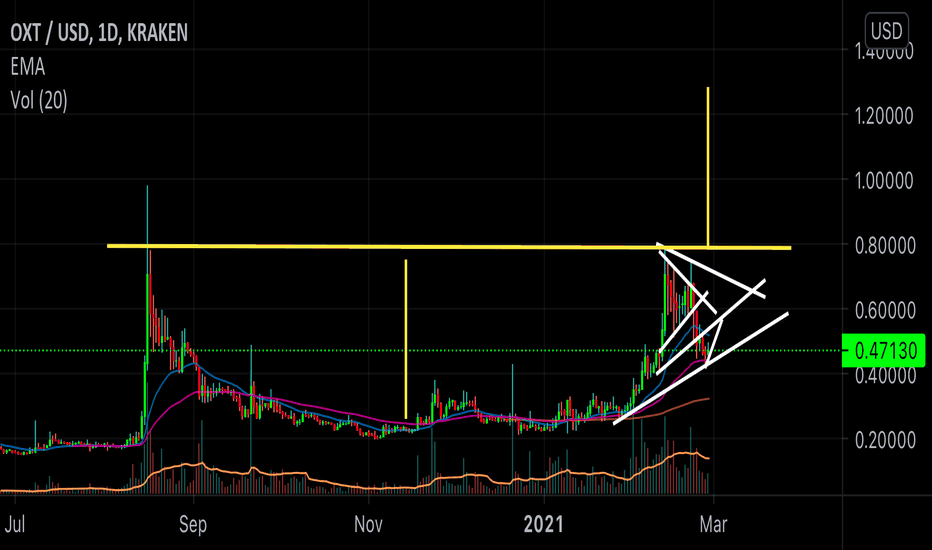Click the Jul date label on time axis
Image resolution: width=932 pixels, height=550 pixels.
click(x=15, y=524)
